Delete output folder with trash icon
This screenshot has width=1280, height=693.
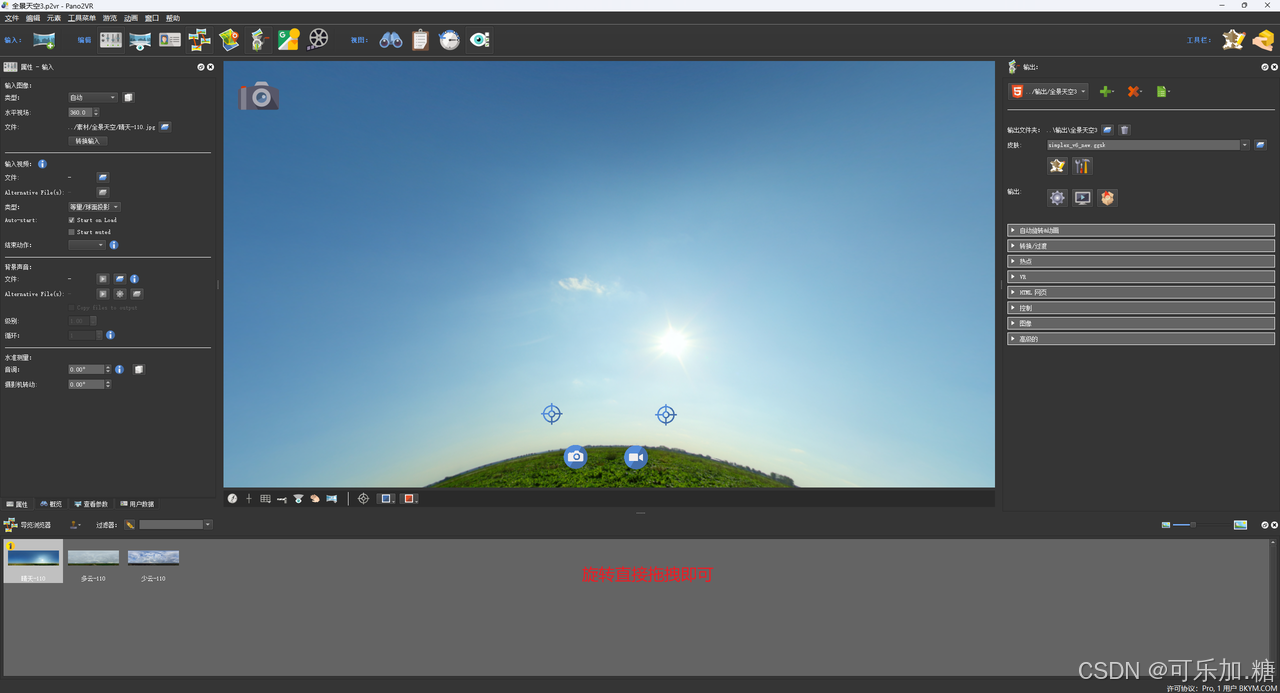click(x=1124, y=130)
